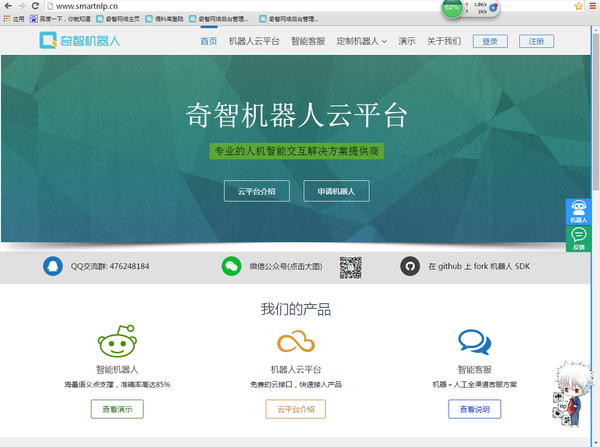Click the 查看演示 button
The image size is (600, 447).
(117, 409)
